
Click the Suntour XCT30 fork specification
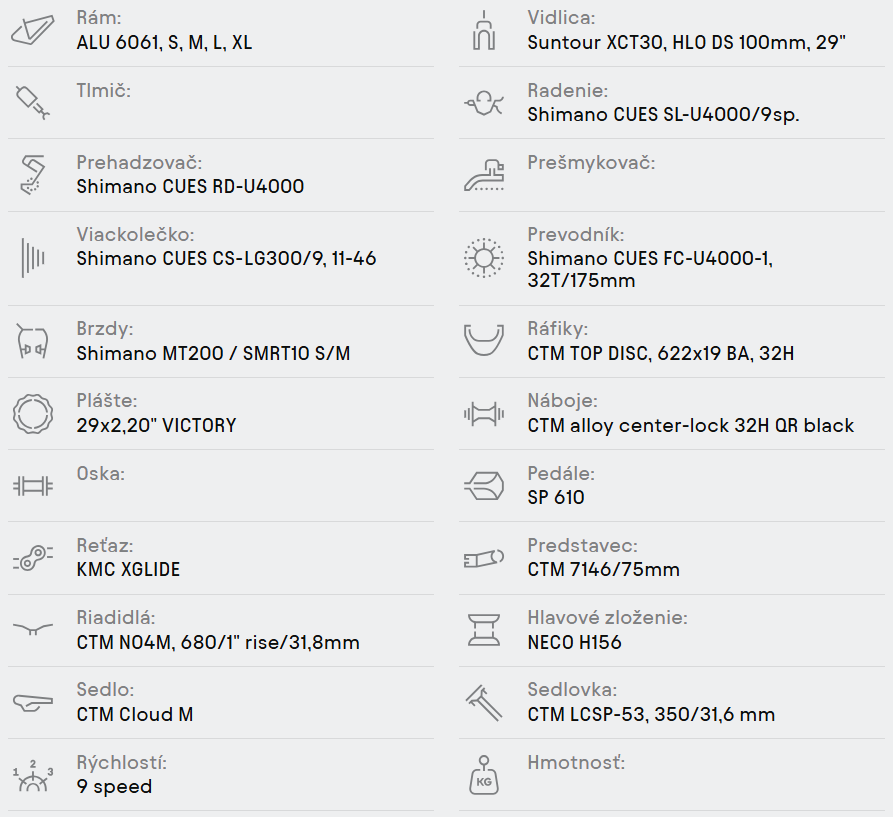coord(687,43)
